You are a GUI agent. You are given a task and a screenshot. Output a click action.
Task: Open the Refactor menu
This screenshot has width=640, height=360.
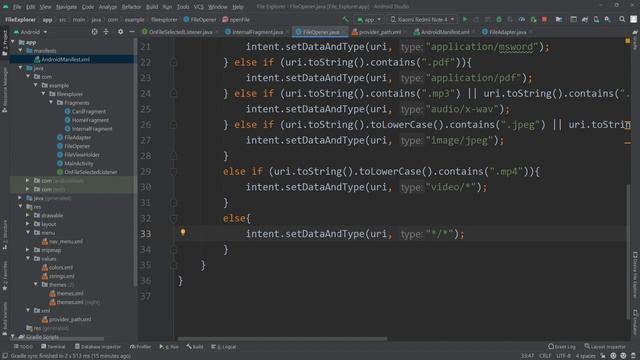point(131,7)
